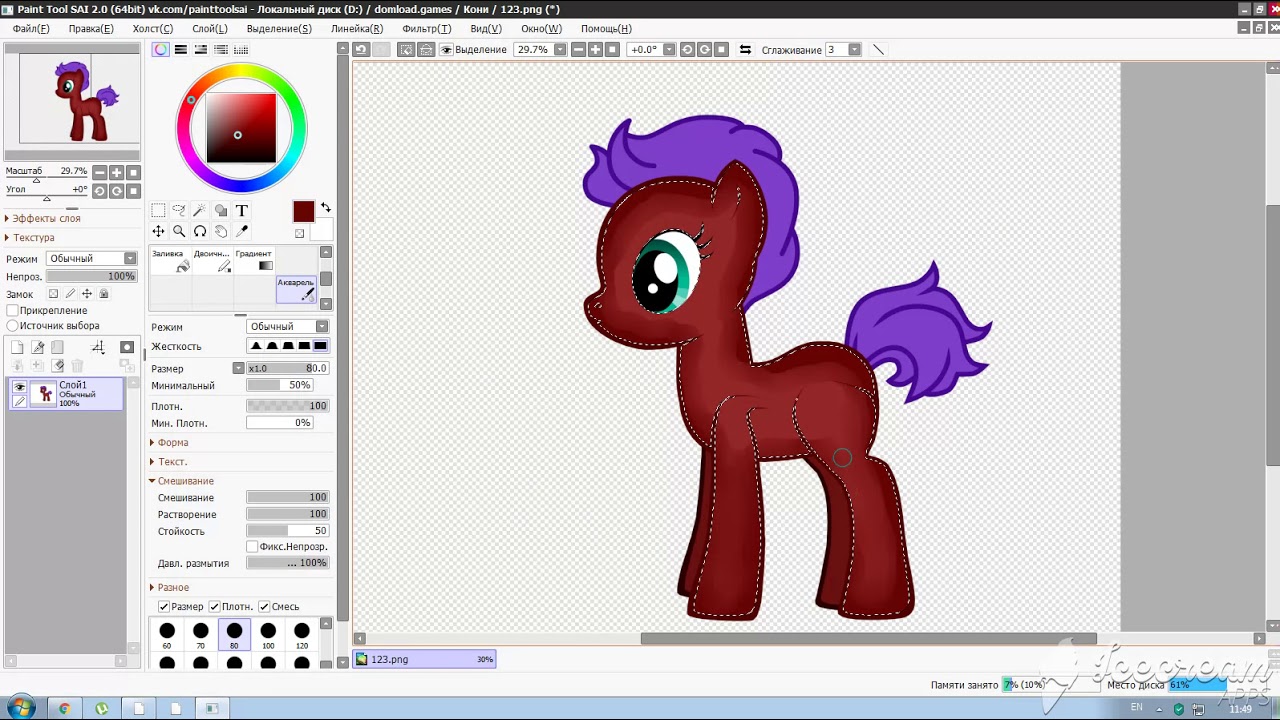Toggle Плотн. pressure checkbox
This screenshot has height=720, width=1280.
[214, 607]
